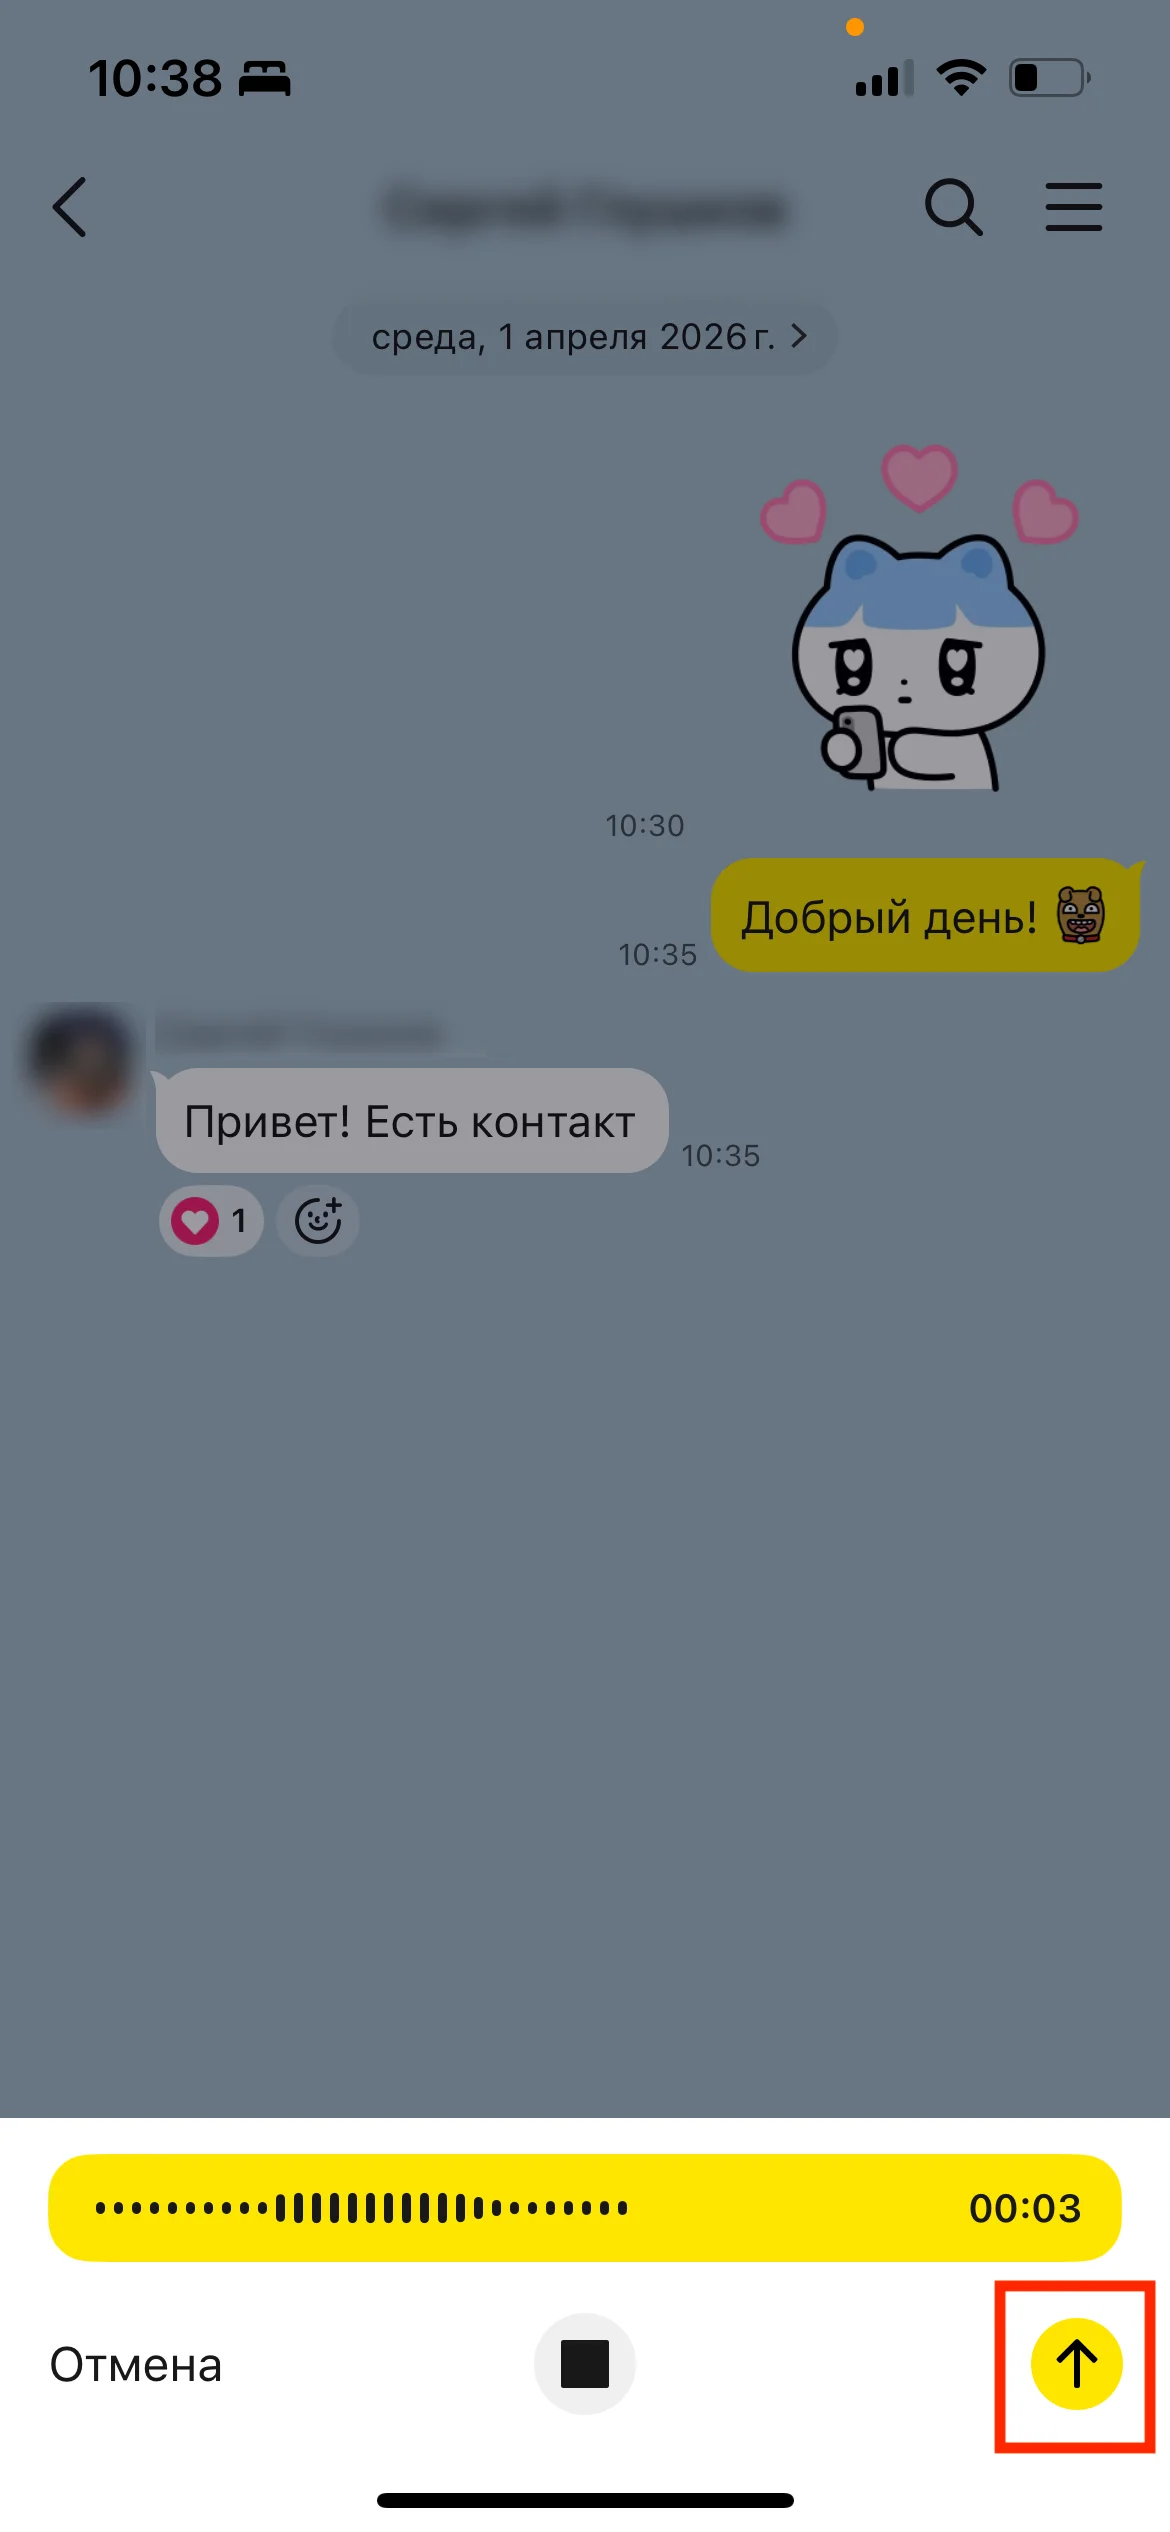Tap the blurred chat title in header

(585, 209)
